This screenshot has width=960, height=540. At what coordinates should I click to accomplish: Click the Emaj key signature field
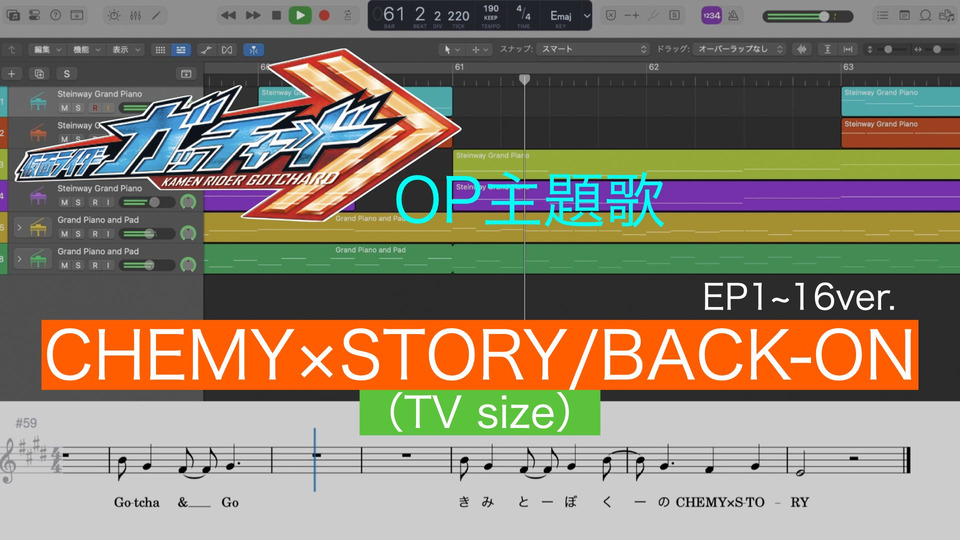pyautogui.click(x=560, y=16)
